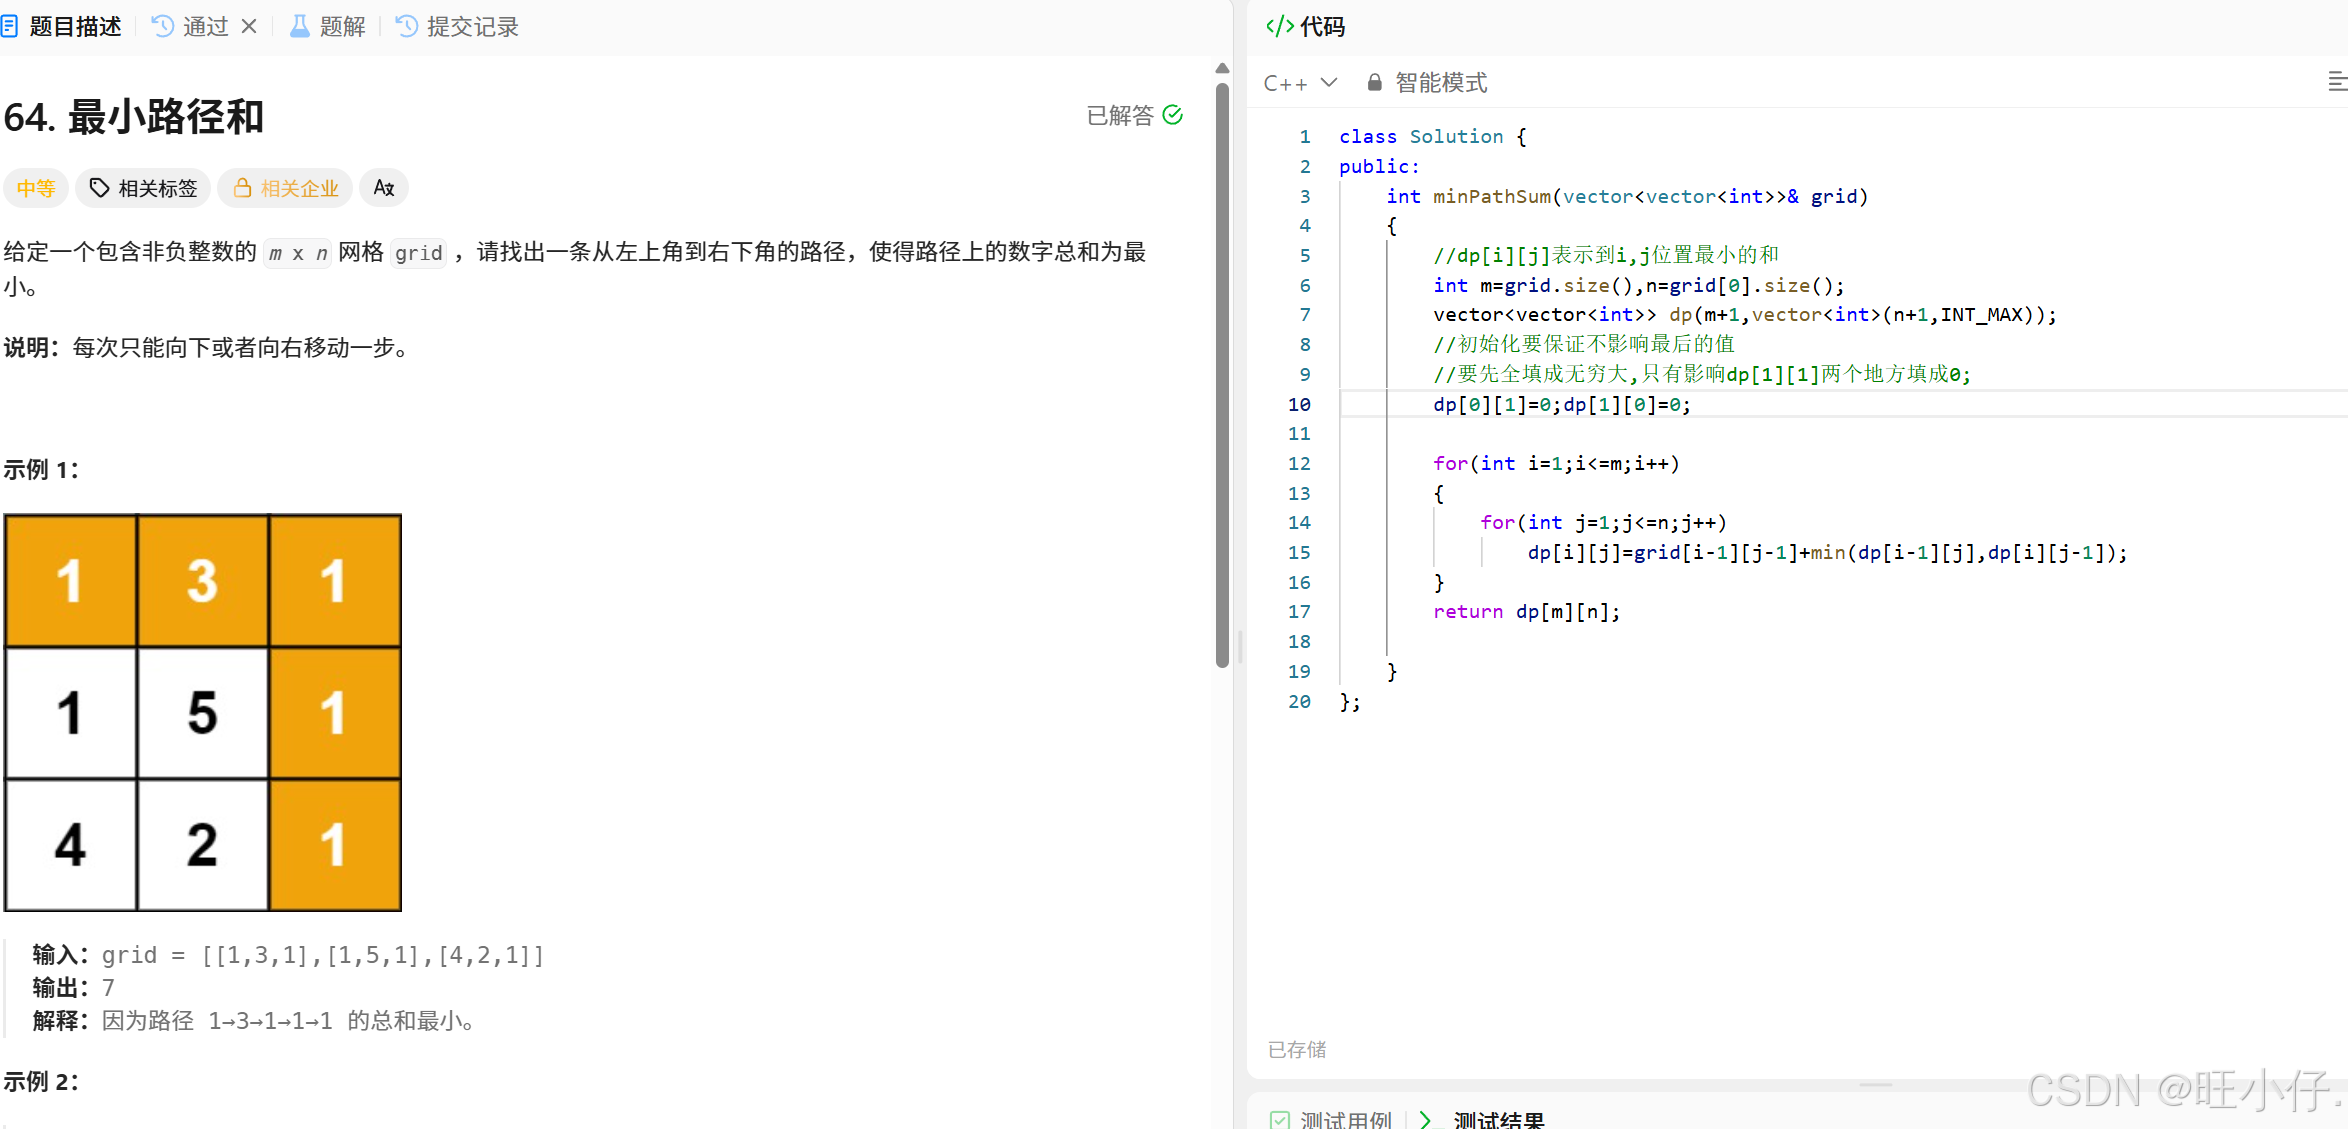Screen dimensions: 2348x1129
Task: Open the 题解 tab
Action: (x=328, y=27)
